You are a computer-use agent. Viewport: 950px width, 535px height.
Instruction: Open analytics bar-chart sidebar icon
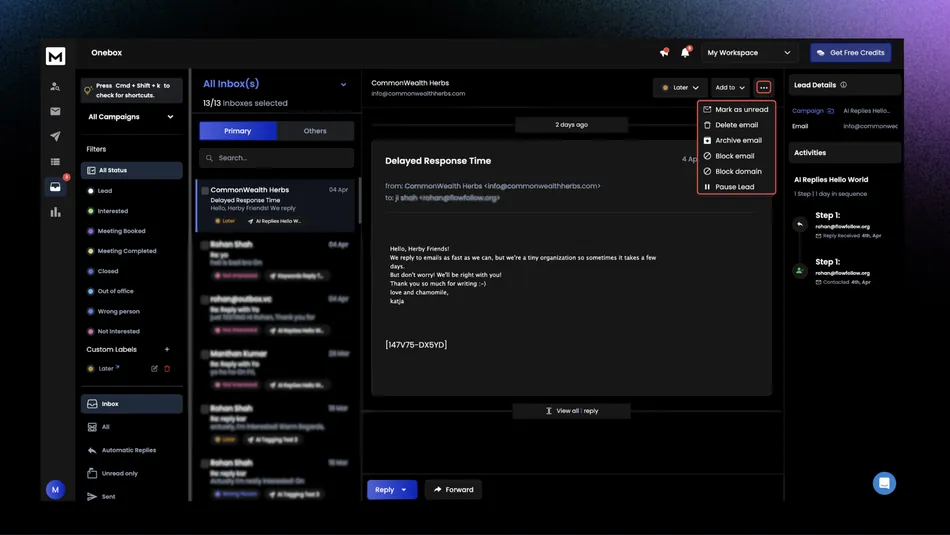pos(55,212)
